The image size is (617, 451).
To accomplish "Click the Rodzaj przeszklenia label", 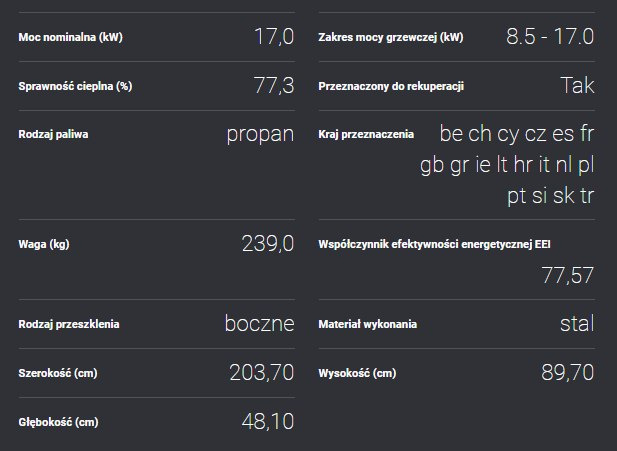I will click(x=73, y=325).
